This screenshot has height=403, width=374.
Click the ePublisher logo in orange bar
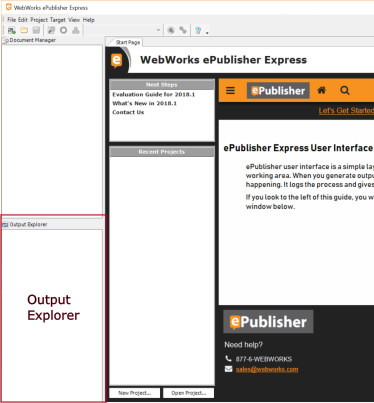click(x=278, y=90)
